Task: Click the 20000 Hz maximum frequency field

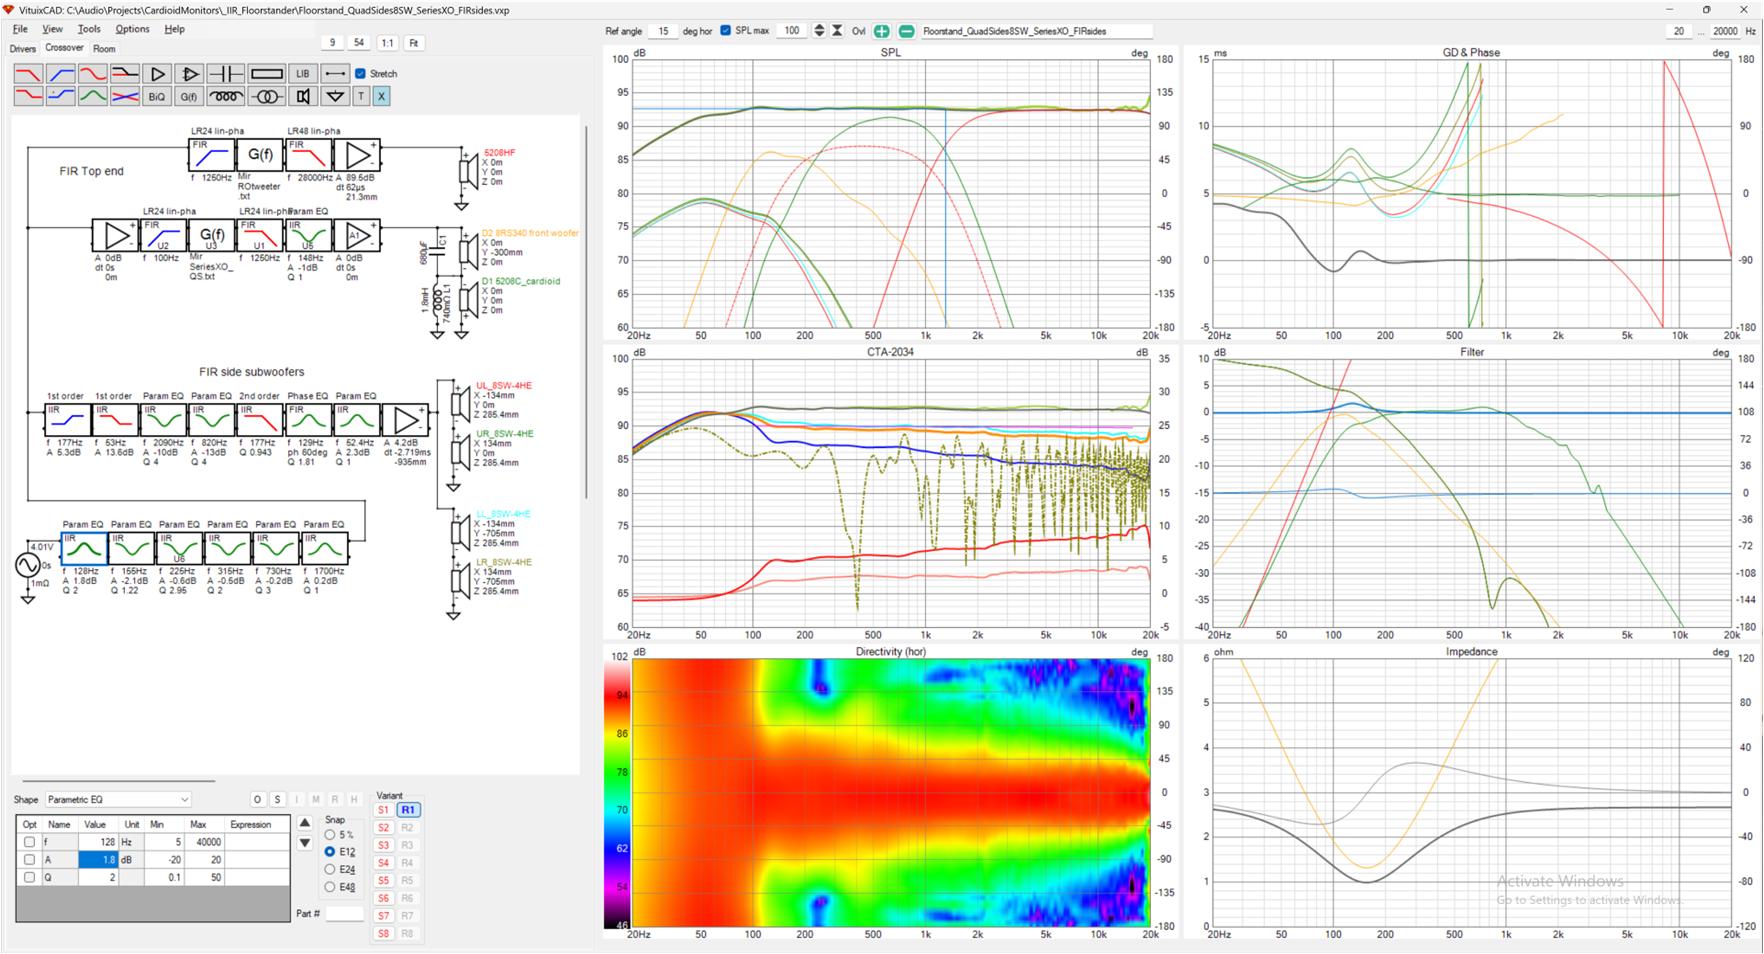Action: tap(1726, 31)
